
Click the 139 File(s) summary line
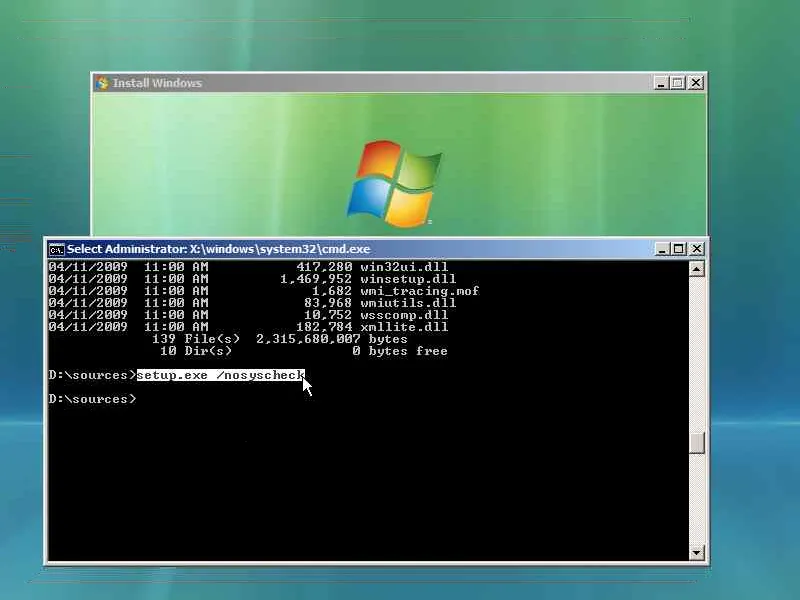pyautogui.click(x=280, y=339)
